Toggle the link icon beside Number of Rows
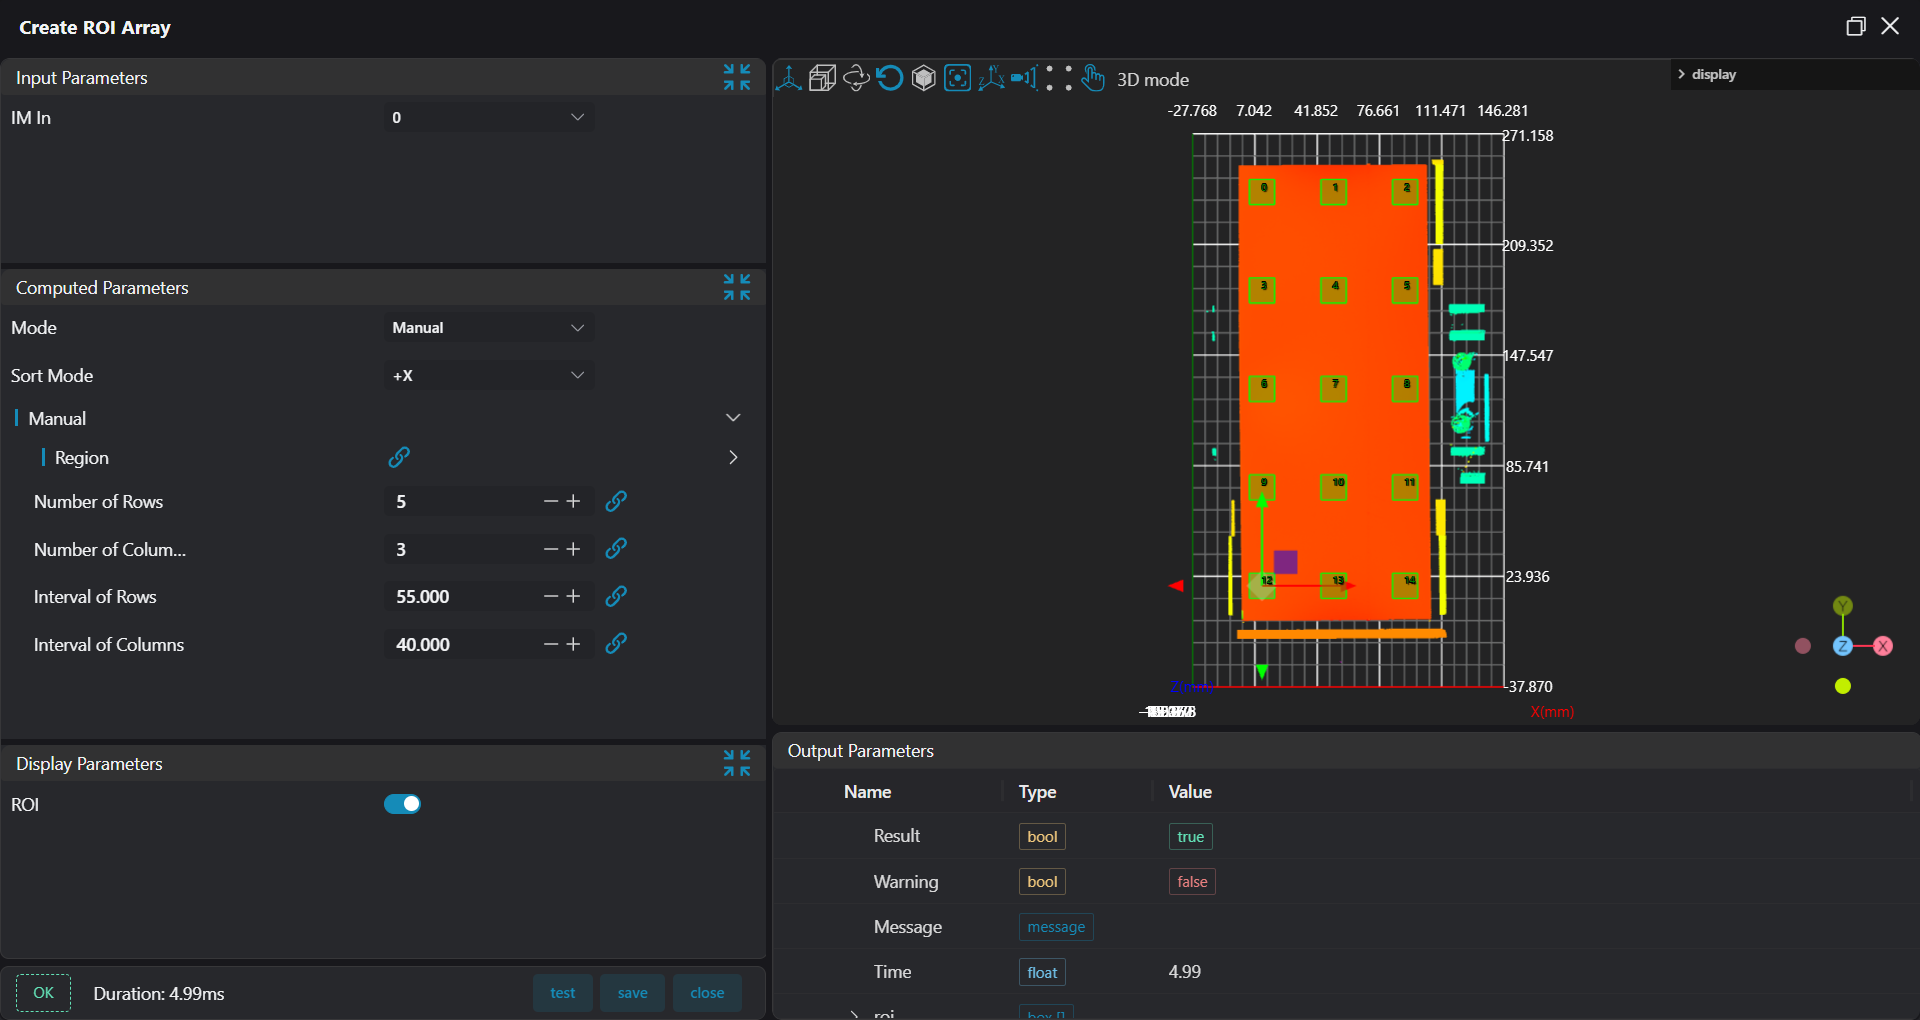Viewport: 1920px width, 1020px height. tap(616, 501)
